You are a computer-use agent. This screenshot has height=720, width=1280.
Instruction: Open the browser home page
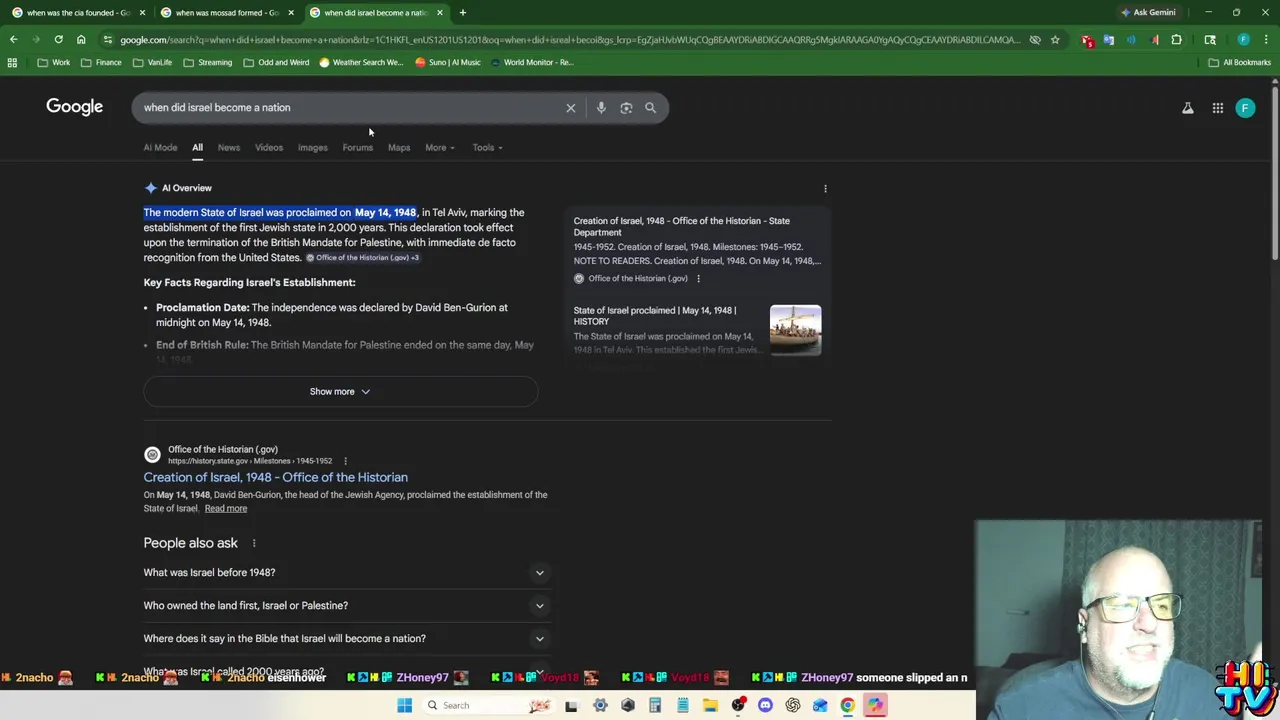[x=81, y=40]
